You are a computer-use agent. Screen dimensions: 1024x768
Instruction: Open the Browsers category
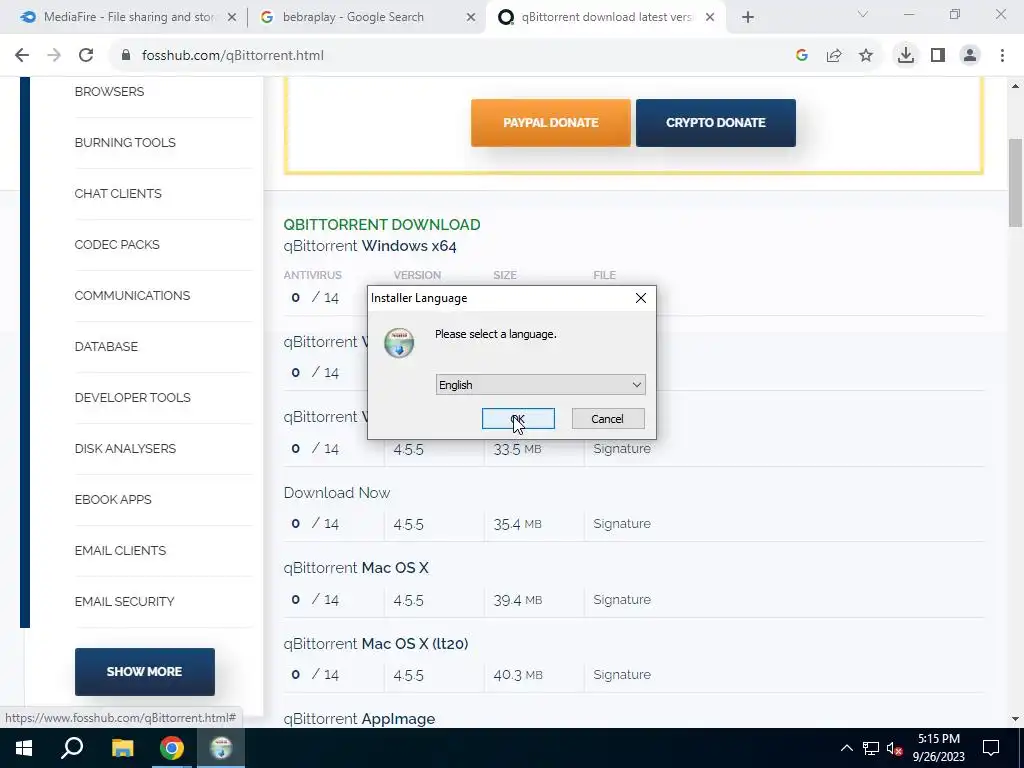(x=109, y=91)
